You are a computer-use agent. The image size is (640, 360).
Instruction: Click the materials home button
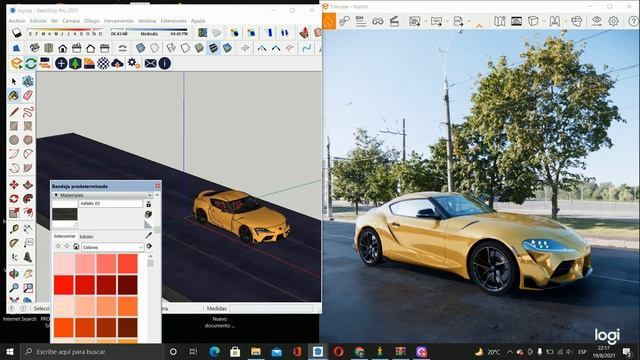[x=76, y=247]
